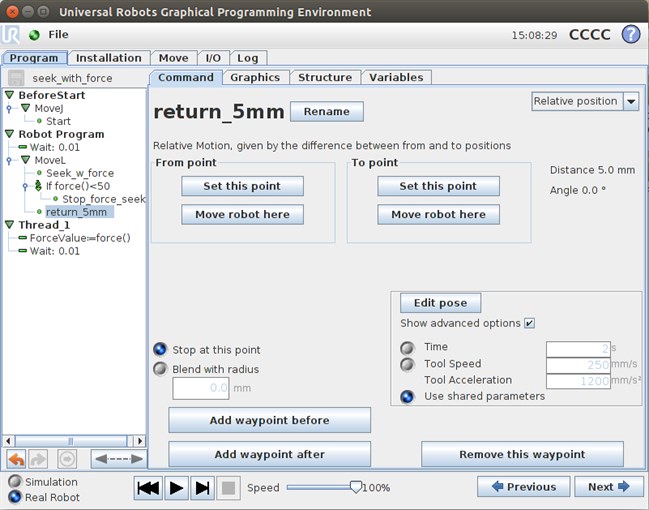Viewport: 649px width, 510px height.
Task: Switch to Real Robot mode
Action: [15, 497]
